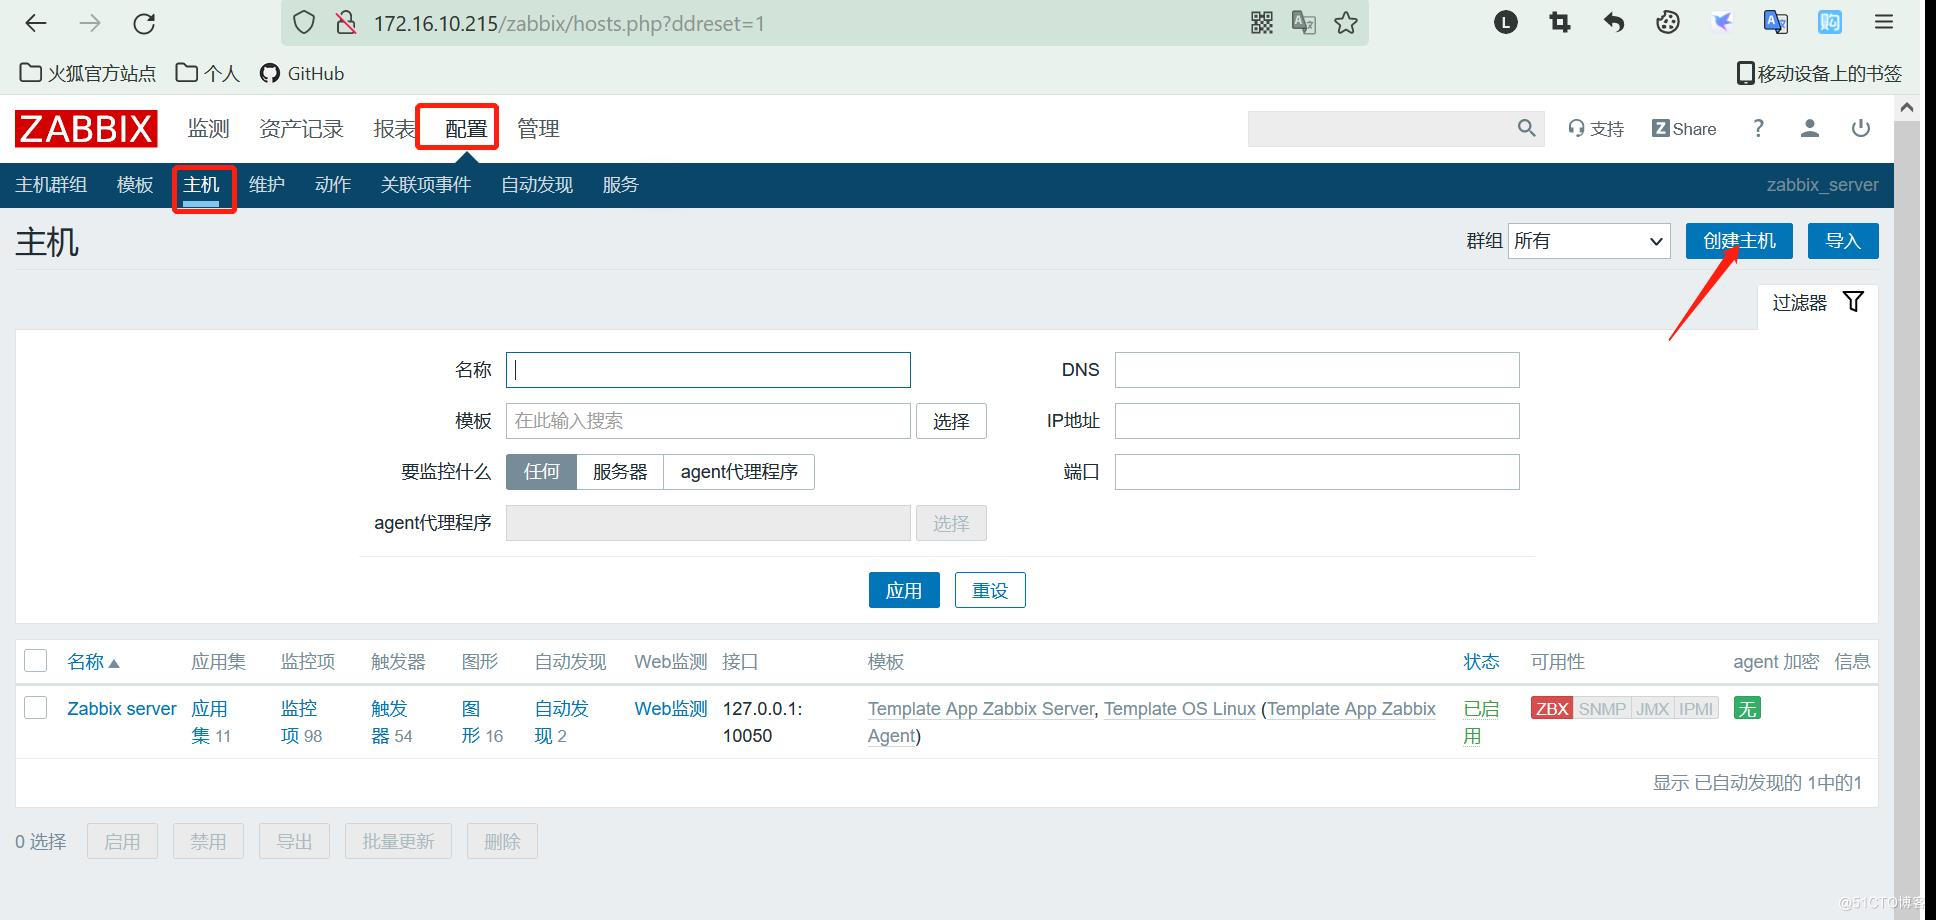Screen dimensions: 1936x920
Task: Click the 创建主机 button
Action: pyautogui.click(x=1739, y=241)
